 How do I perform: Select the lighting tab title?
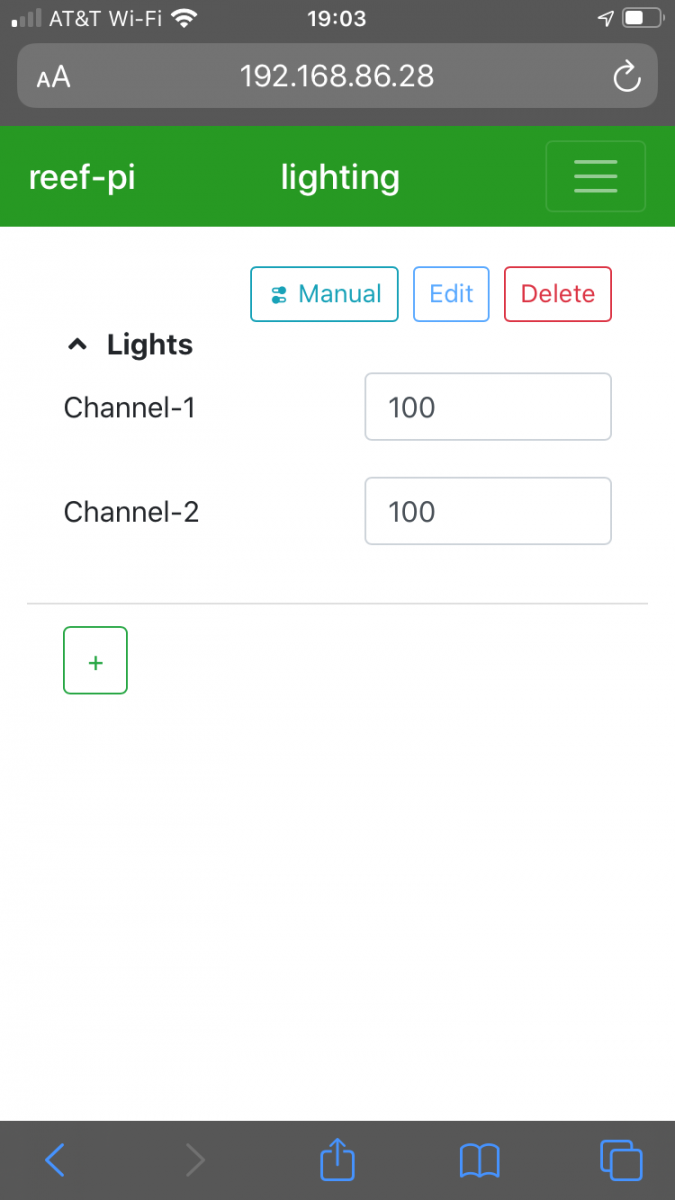340,177
